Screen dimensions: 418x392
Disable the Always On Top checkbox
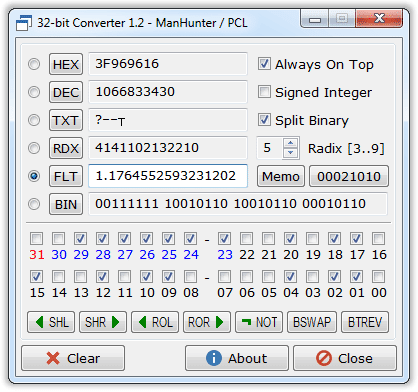[x=264, y=64]
